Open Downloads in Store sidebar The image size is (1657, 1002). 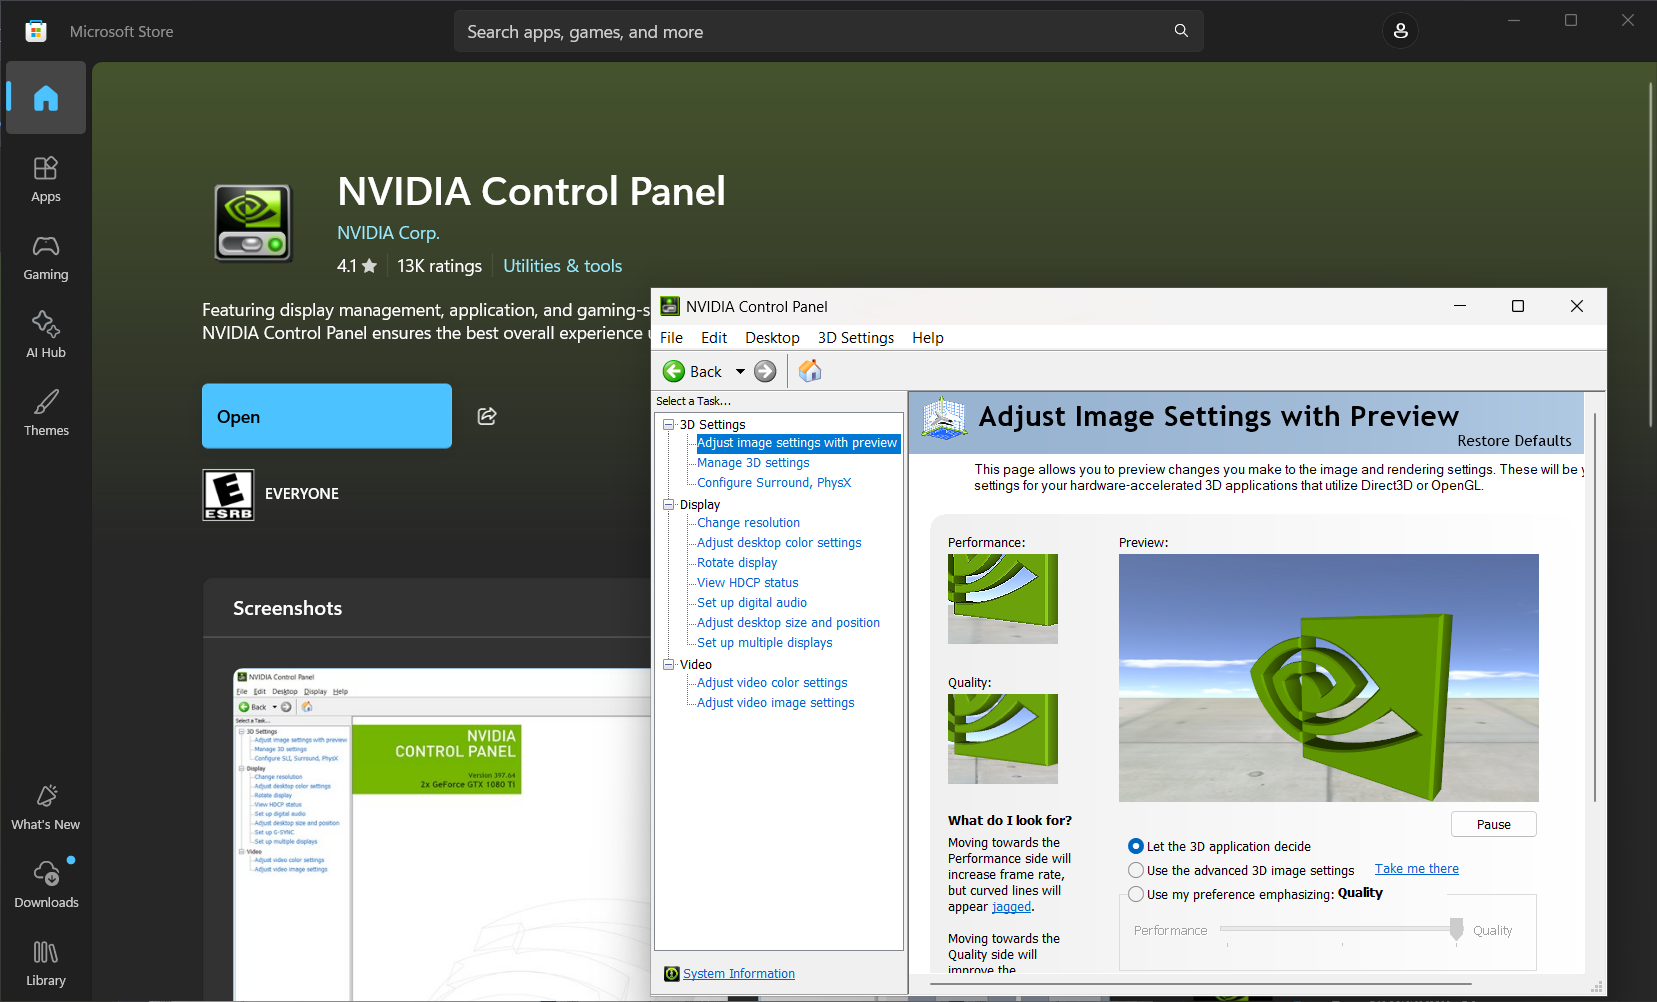pos(46,886)
